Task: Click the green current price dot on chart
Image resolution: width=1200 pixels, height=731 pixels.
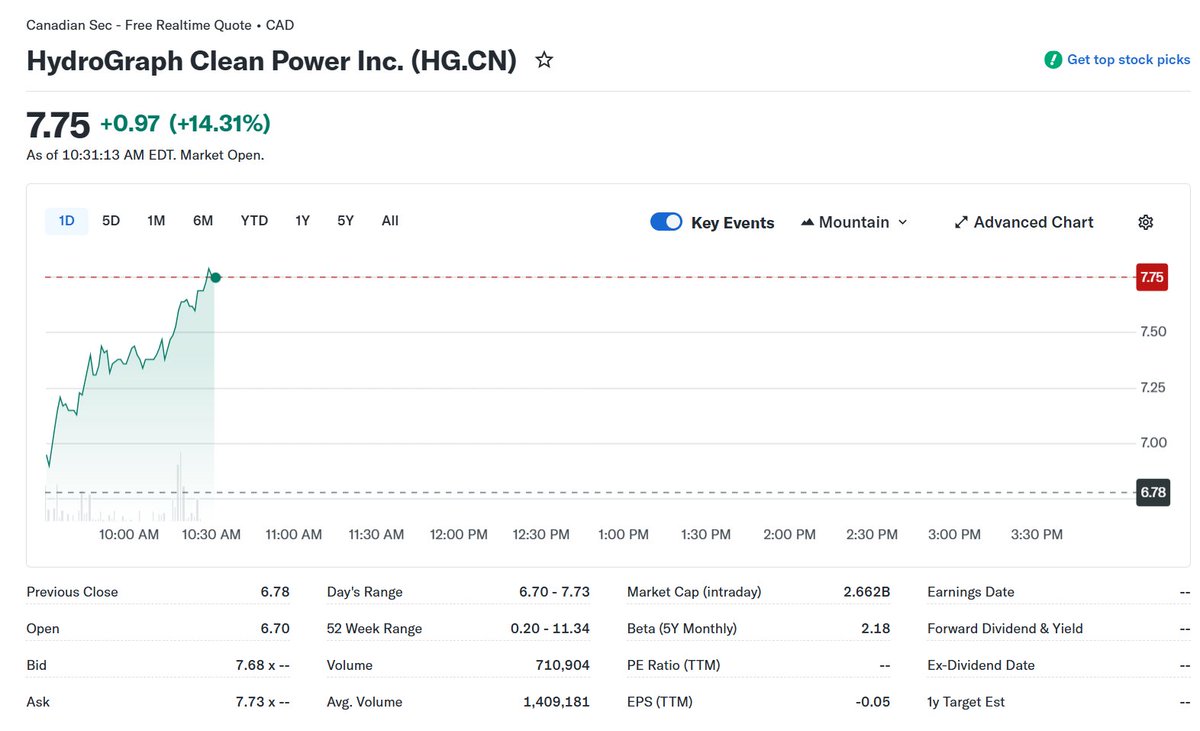Action: click(x=215, y=277)
